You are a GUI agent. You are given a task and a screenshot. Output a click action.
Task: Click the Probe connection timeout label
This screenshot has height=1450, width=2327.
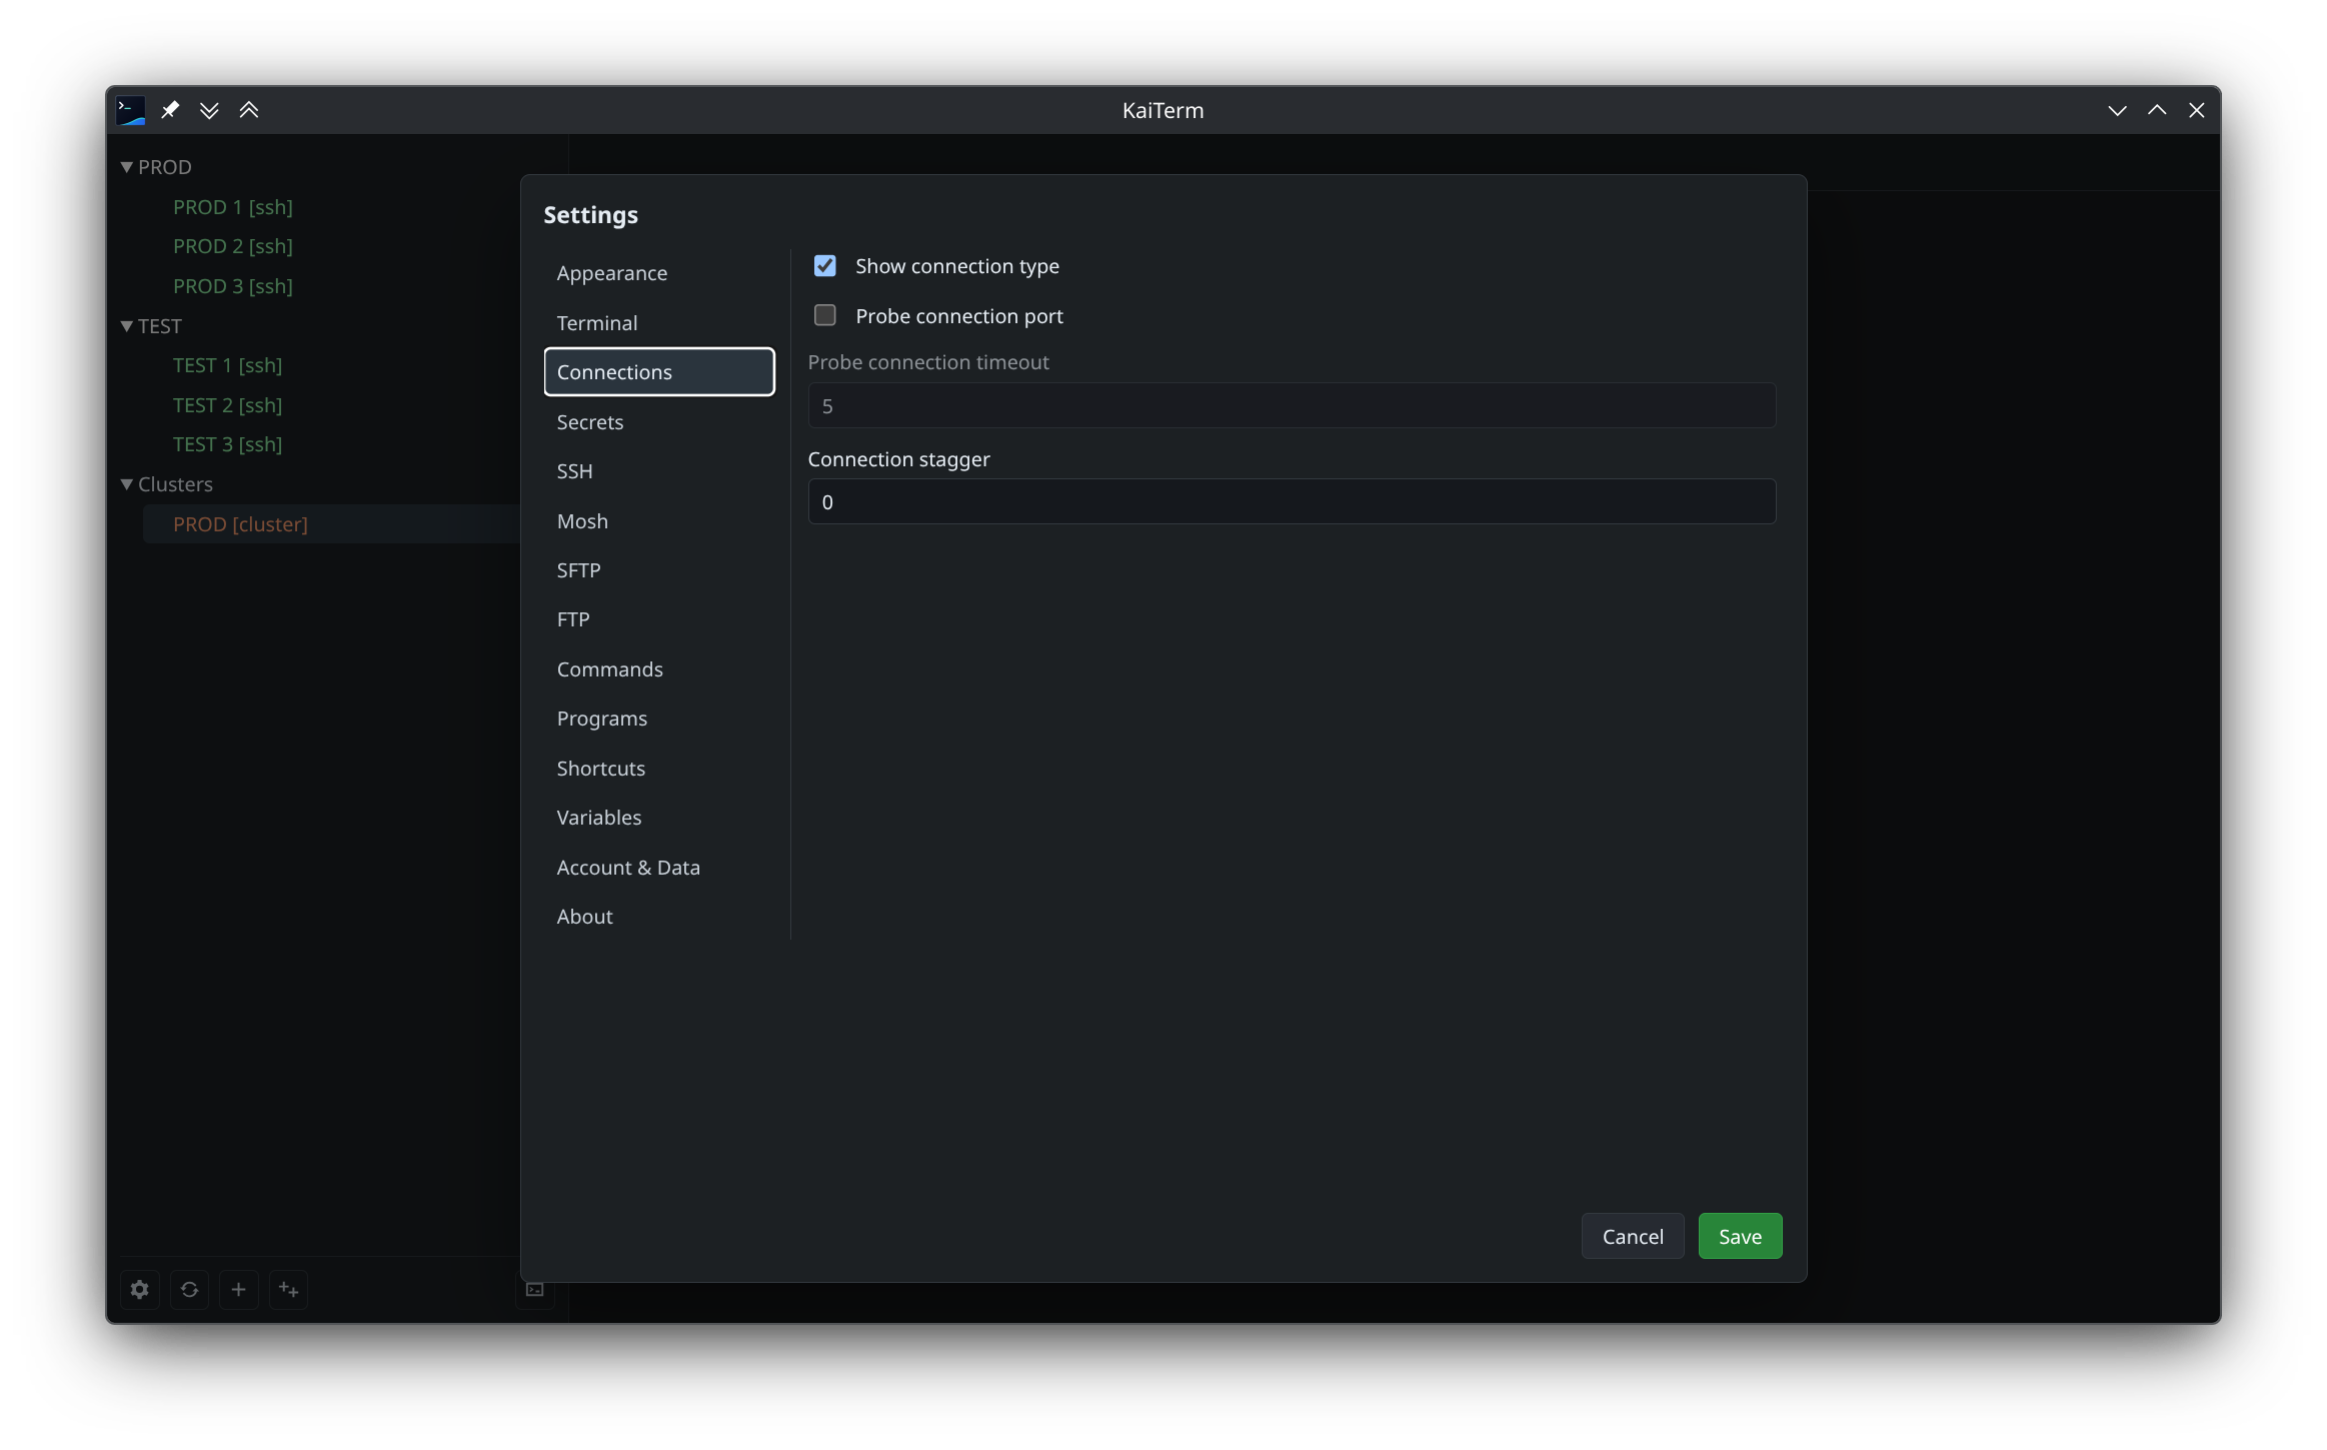pyautogui.click(x=928, y=362)
